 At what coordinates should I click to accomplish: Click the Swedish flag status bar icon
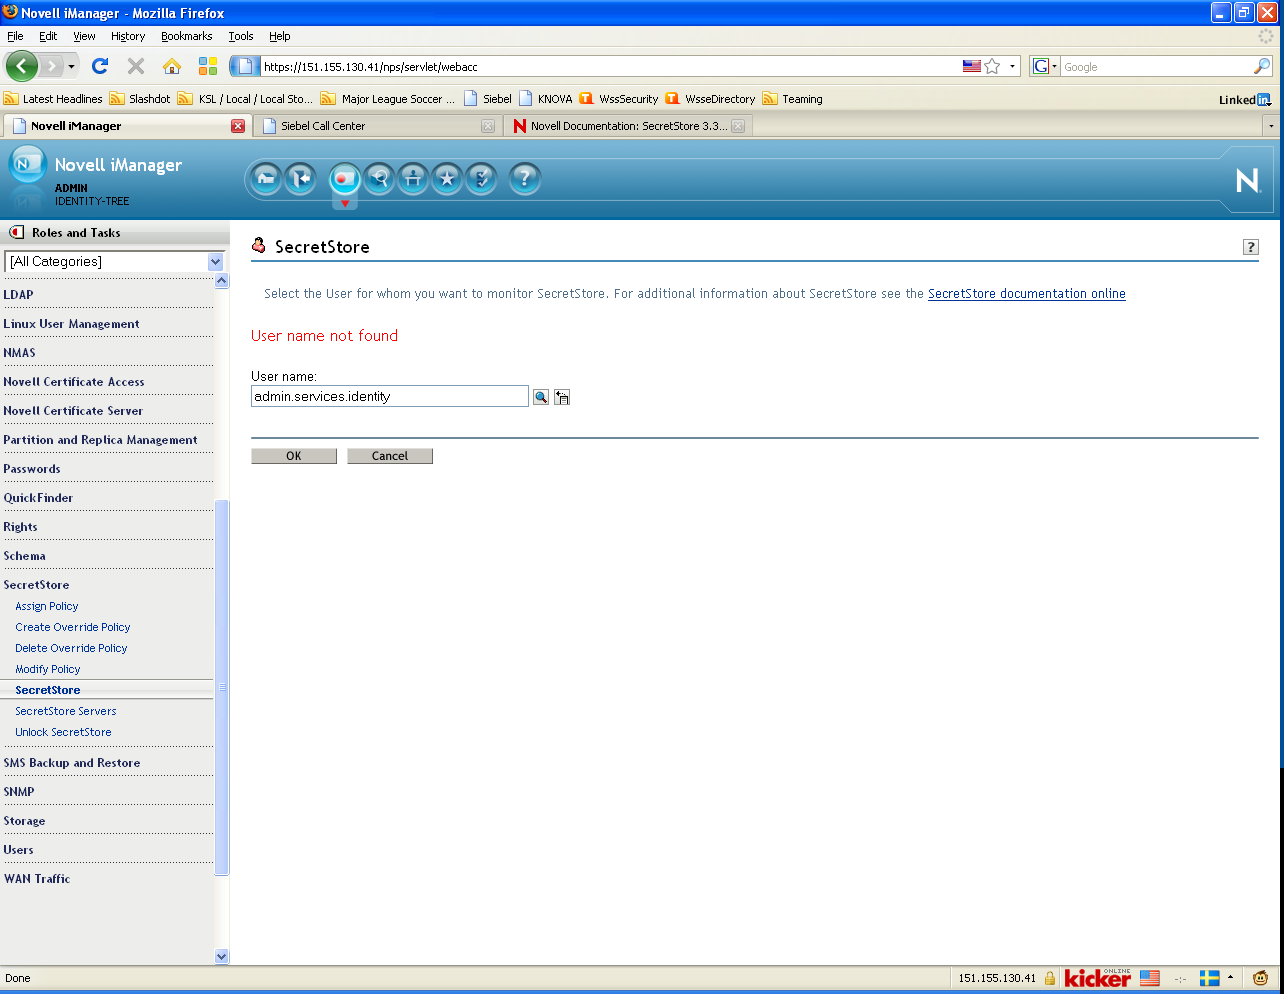point(1209,978)
